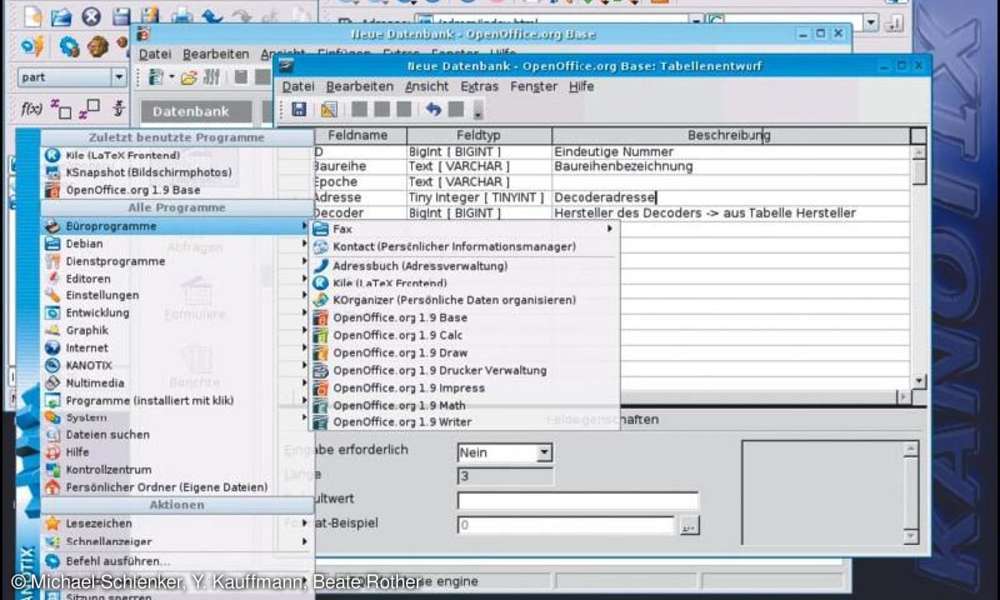Click the undo arrow in Tabellenentwurf toolbar
The image size is (1000, 600).
[433, 109]
